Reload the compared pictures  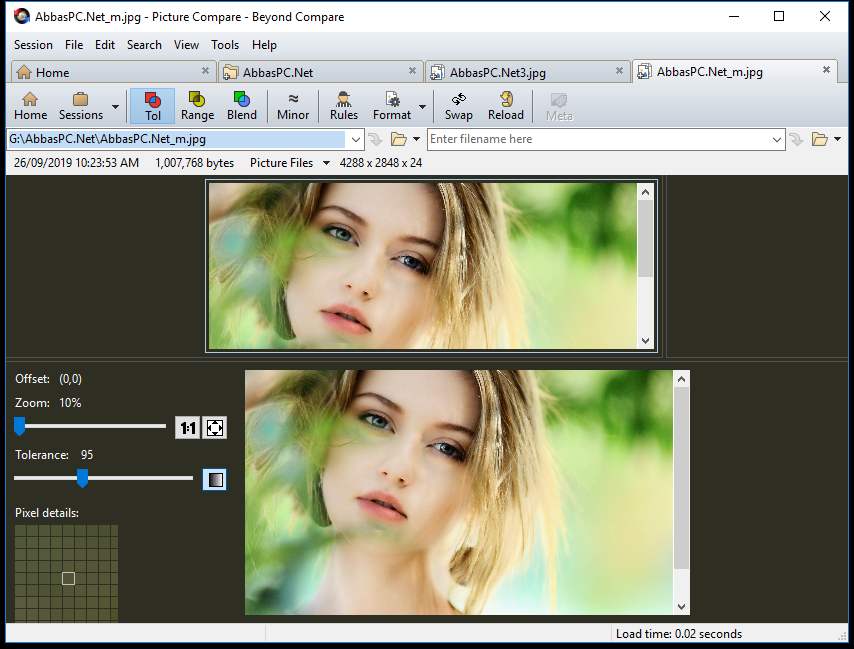point(505,106)
